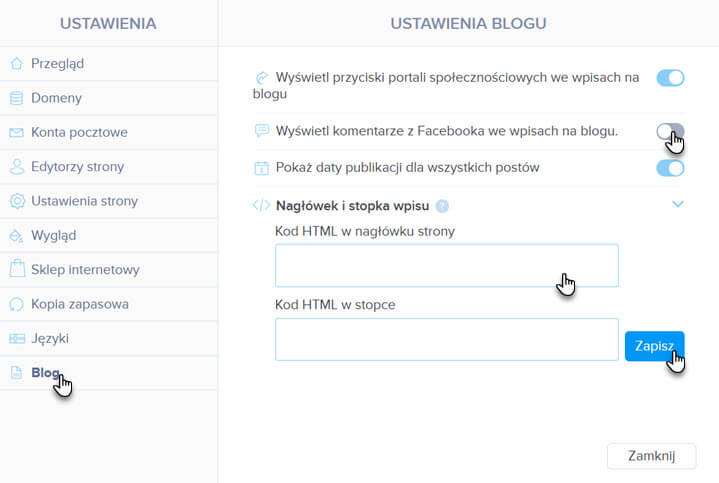Enable Facebook comments toggle
The image size is (719, 483).
tap(670, 132)
